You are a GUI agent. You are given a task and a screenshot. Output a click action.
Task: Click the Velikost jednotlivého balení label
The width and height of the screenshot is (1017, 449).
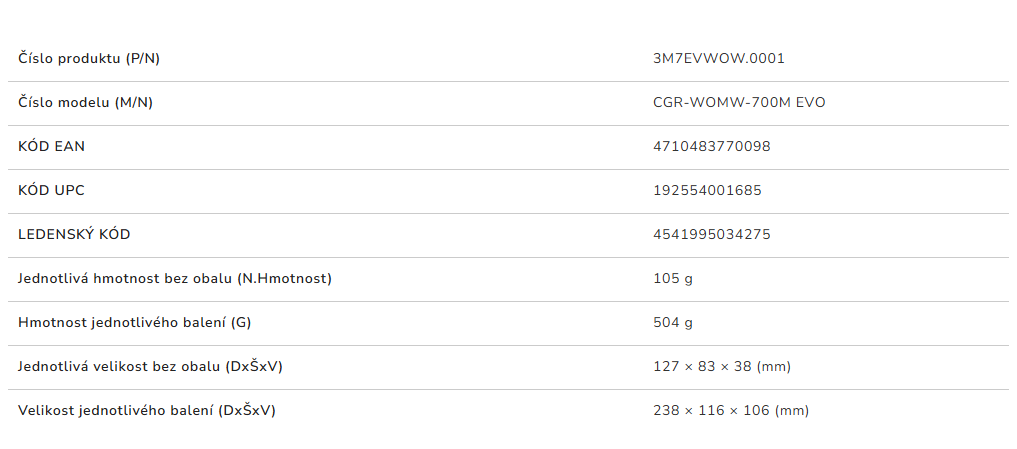coord(146,410)
